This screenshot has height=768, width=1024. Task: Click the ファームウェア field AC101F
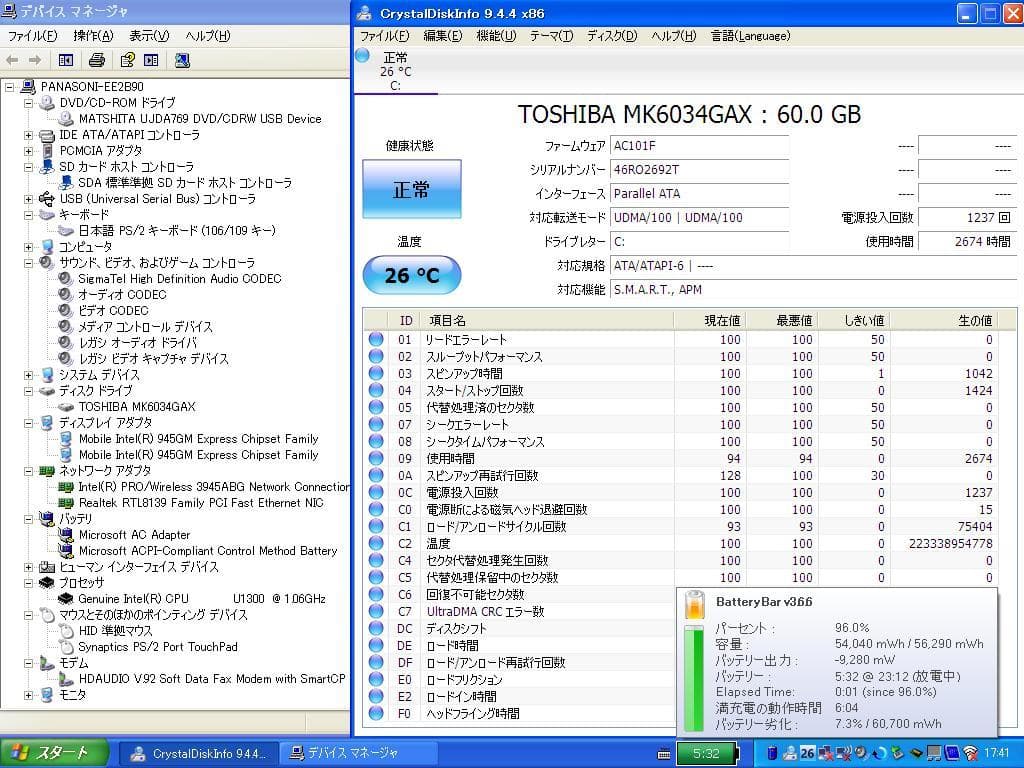coord(699,146)
